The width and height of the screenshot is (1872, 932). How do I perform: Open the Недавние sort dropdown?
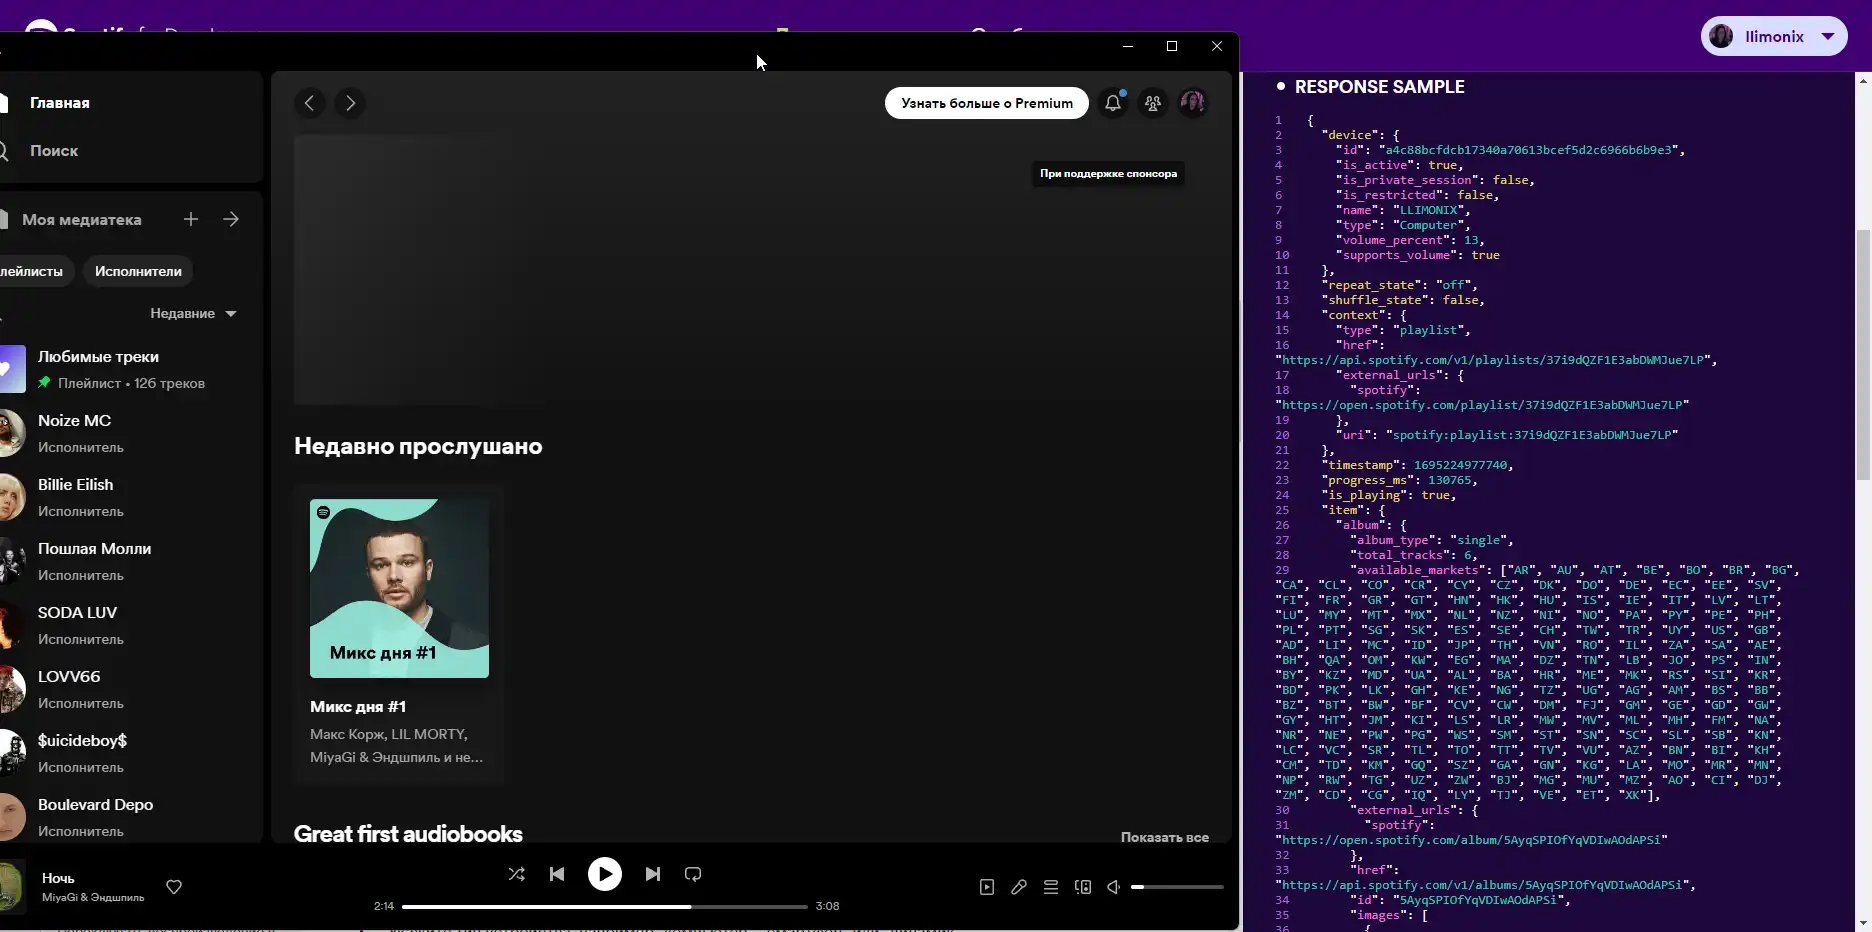[193, 314]
